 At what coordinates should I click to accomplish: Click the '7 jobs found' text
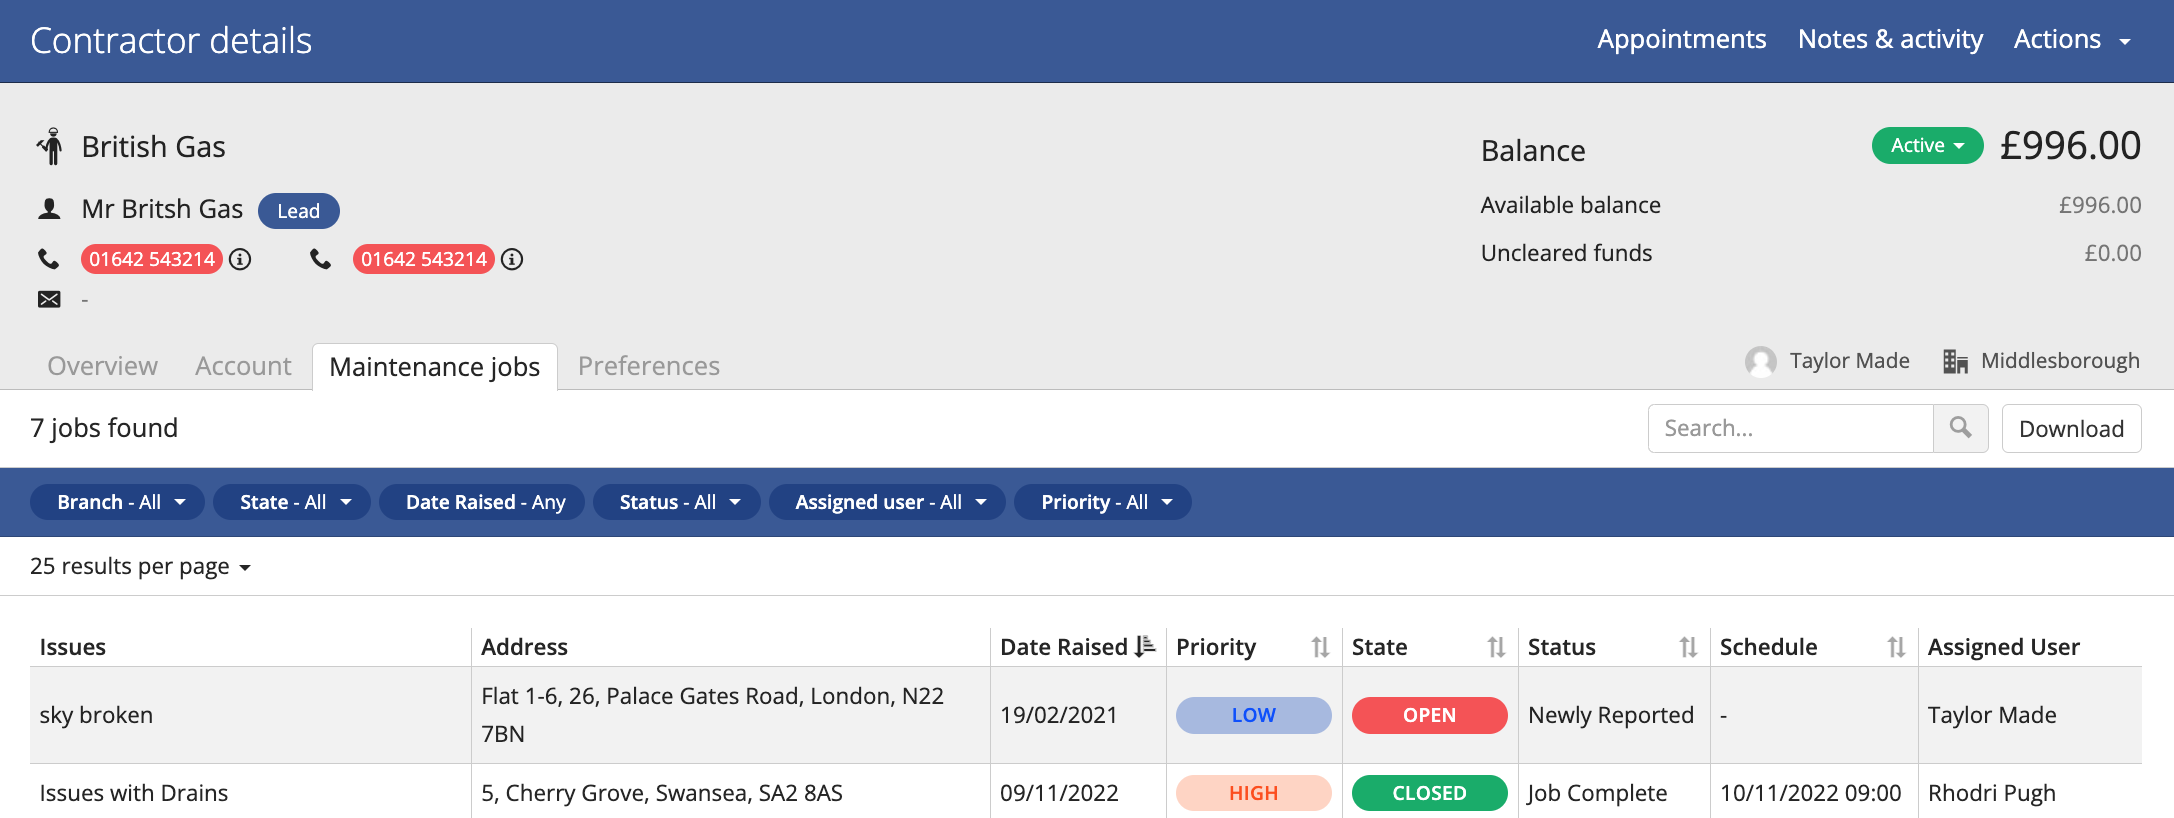click(104, 428)
